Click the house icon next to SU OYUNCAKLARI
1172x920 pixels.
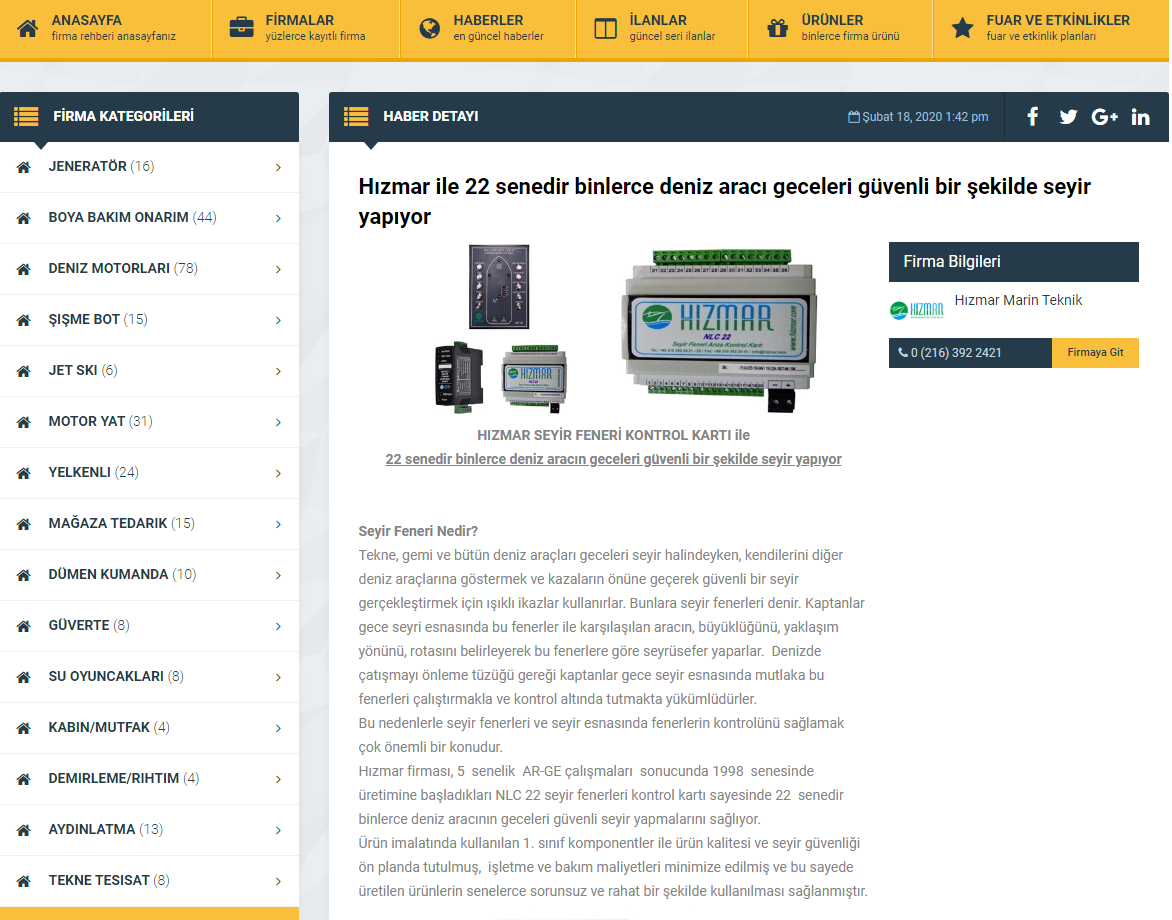pos(24,677)
